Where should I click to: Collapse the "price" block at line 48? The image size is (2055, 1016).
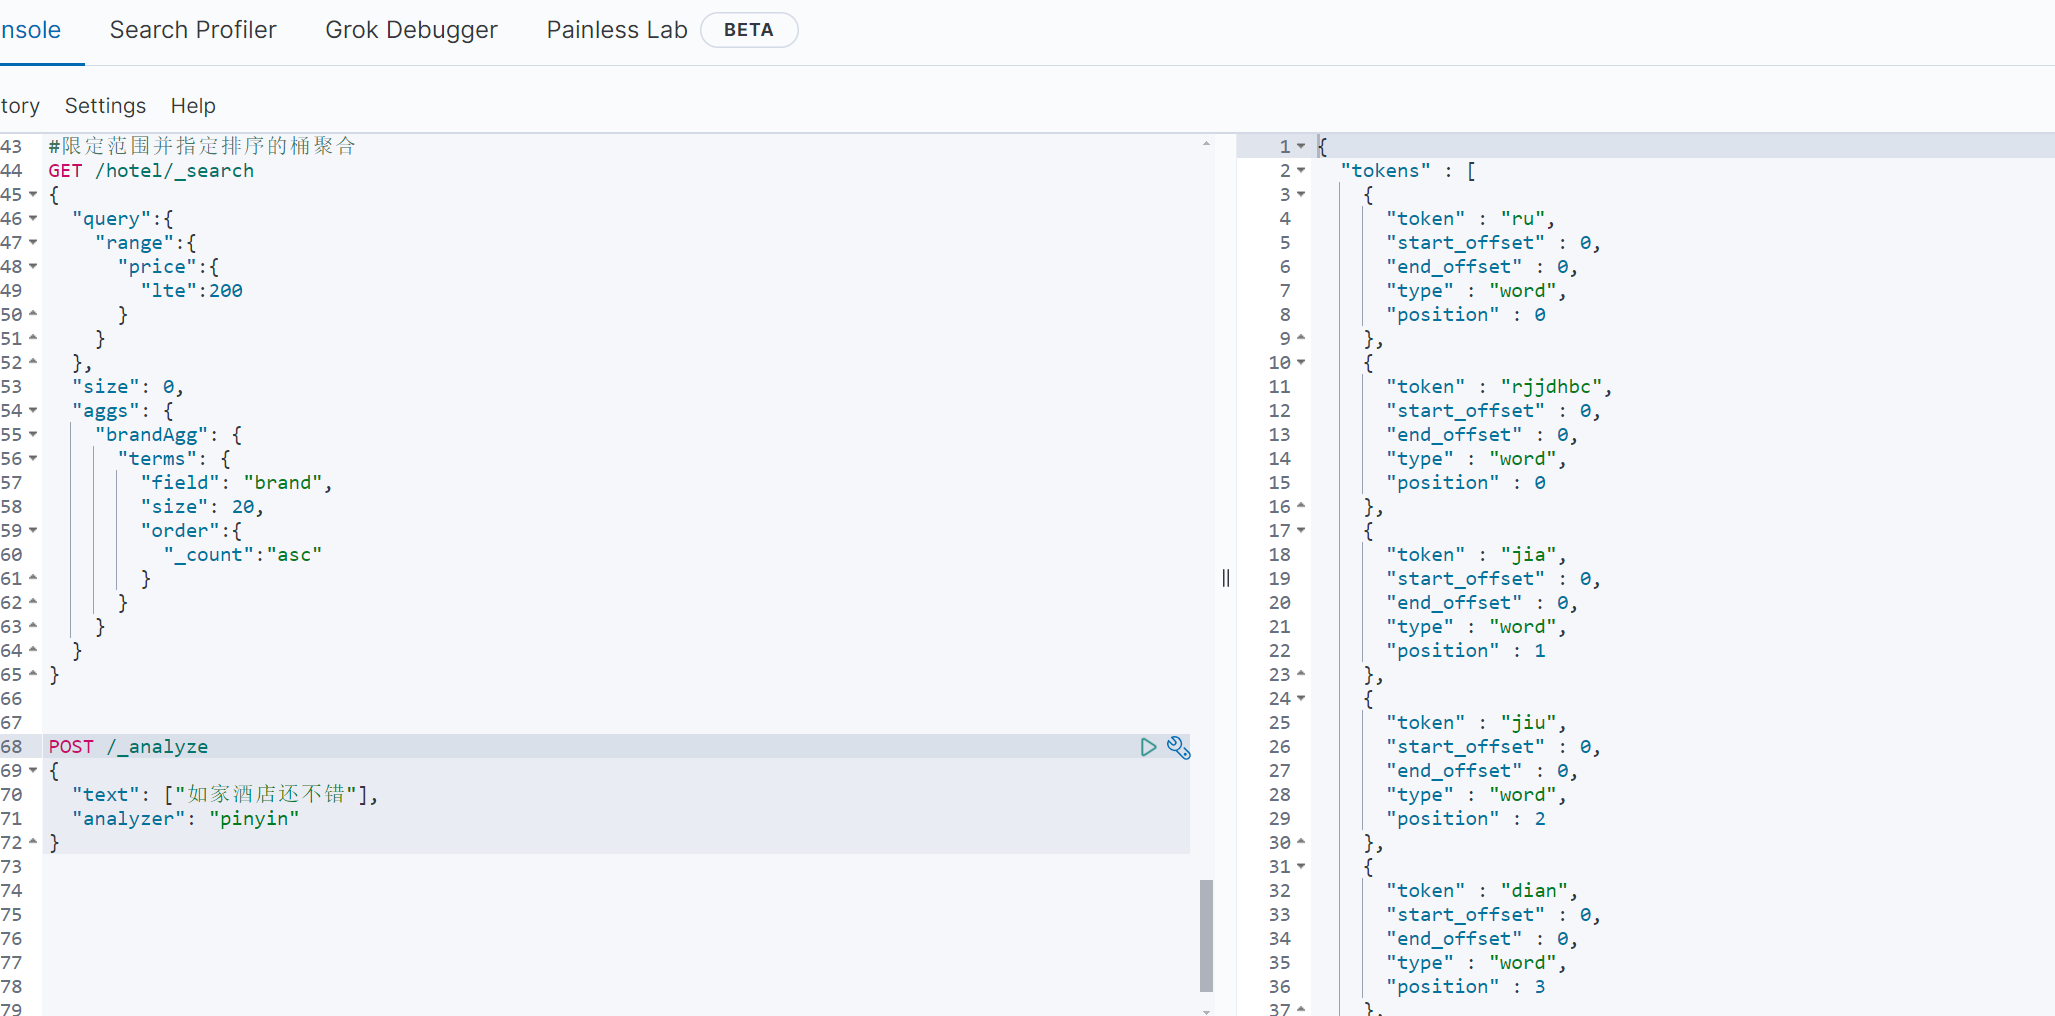[x=33, y=267]
